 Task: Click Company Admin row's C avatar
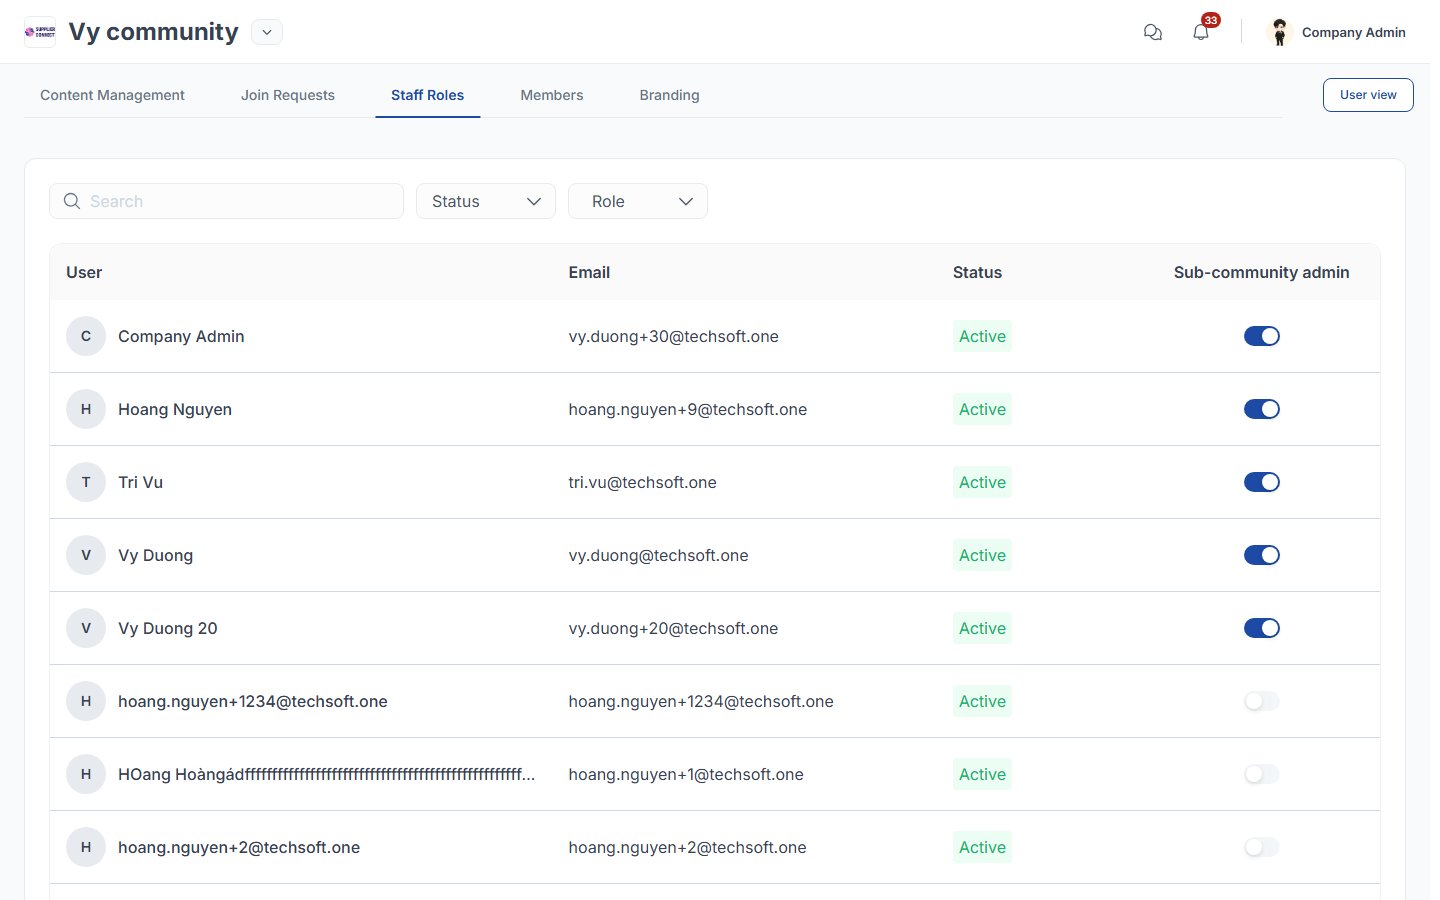point(86,336)
